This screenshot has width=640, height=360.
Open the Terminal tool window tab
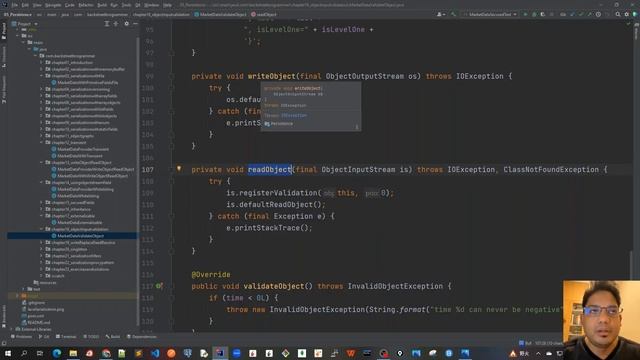[66, 337]
